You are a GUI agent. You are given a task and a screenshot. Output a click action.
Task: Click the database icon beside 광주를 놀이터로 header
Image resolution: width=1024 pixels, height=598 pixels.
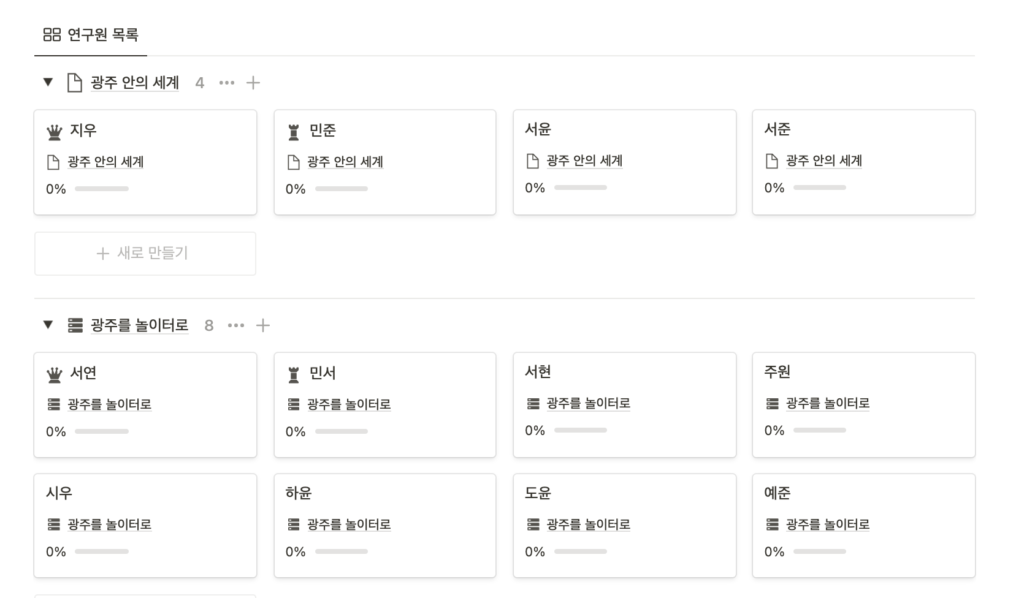pos(75,325)
